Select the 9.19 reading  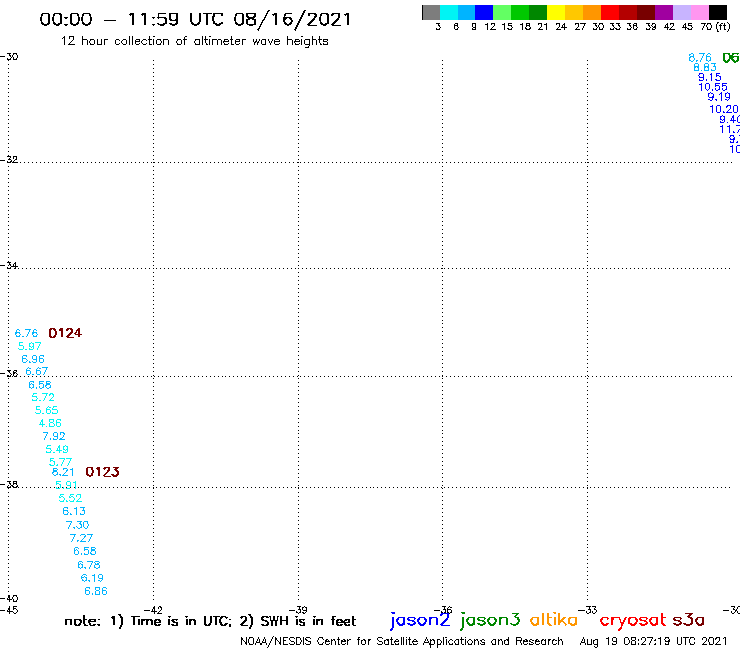click(719, 97)
